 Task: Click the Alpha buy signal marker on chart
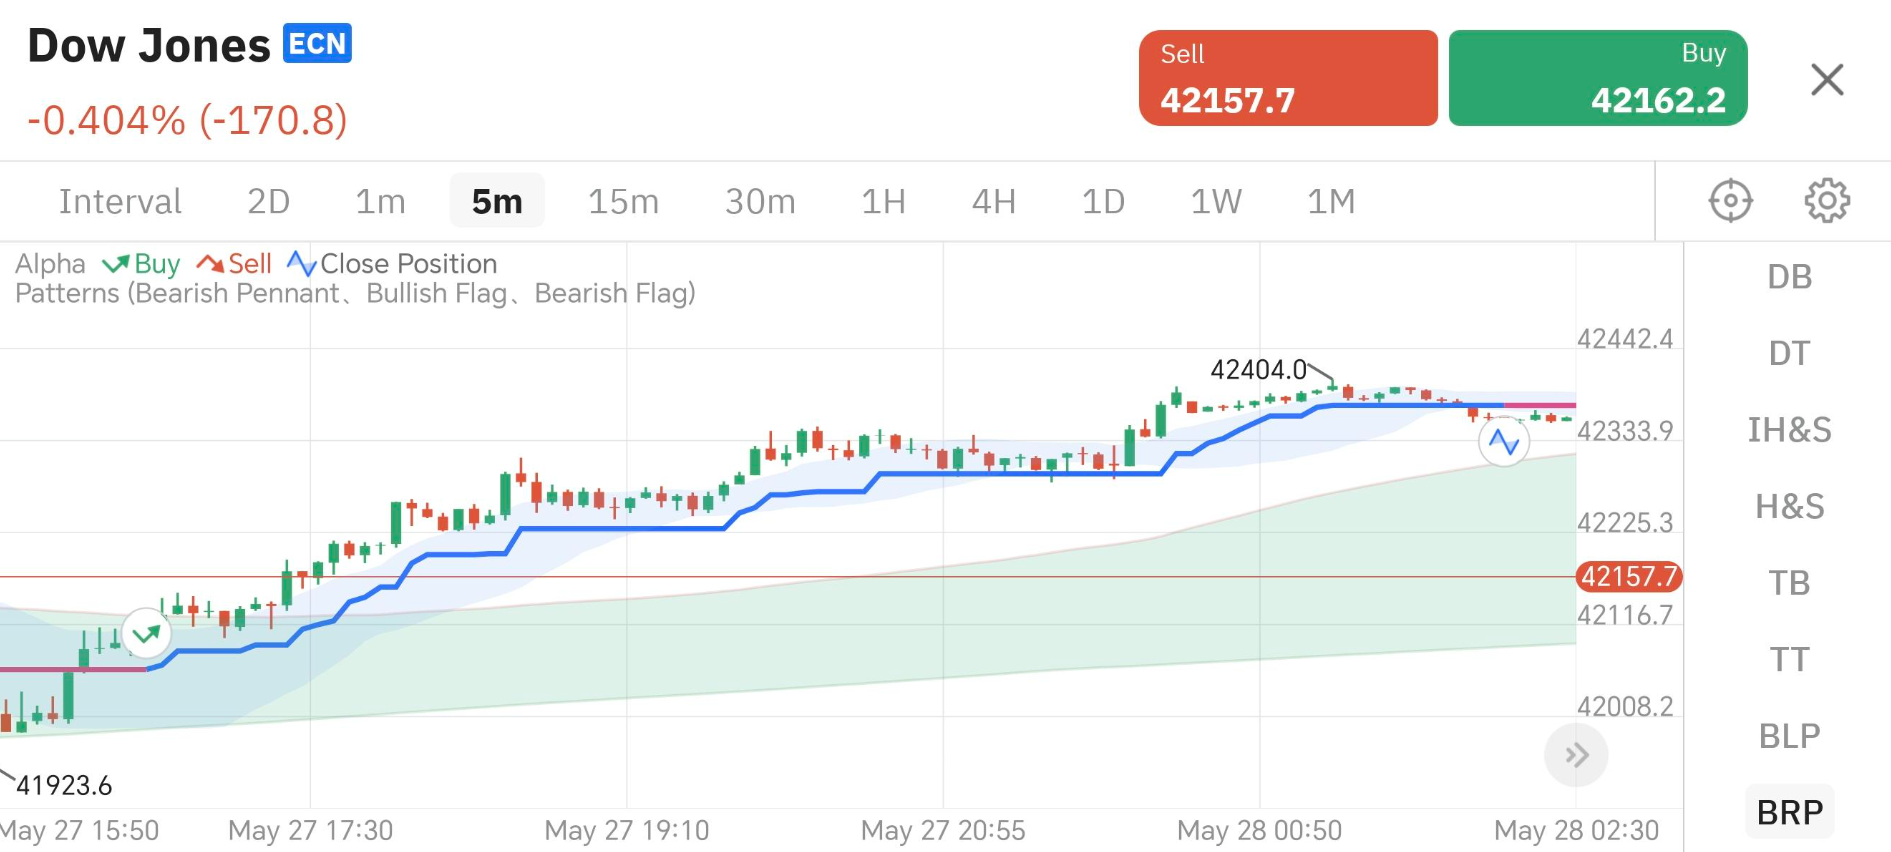pos(147,633)
